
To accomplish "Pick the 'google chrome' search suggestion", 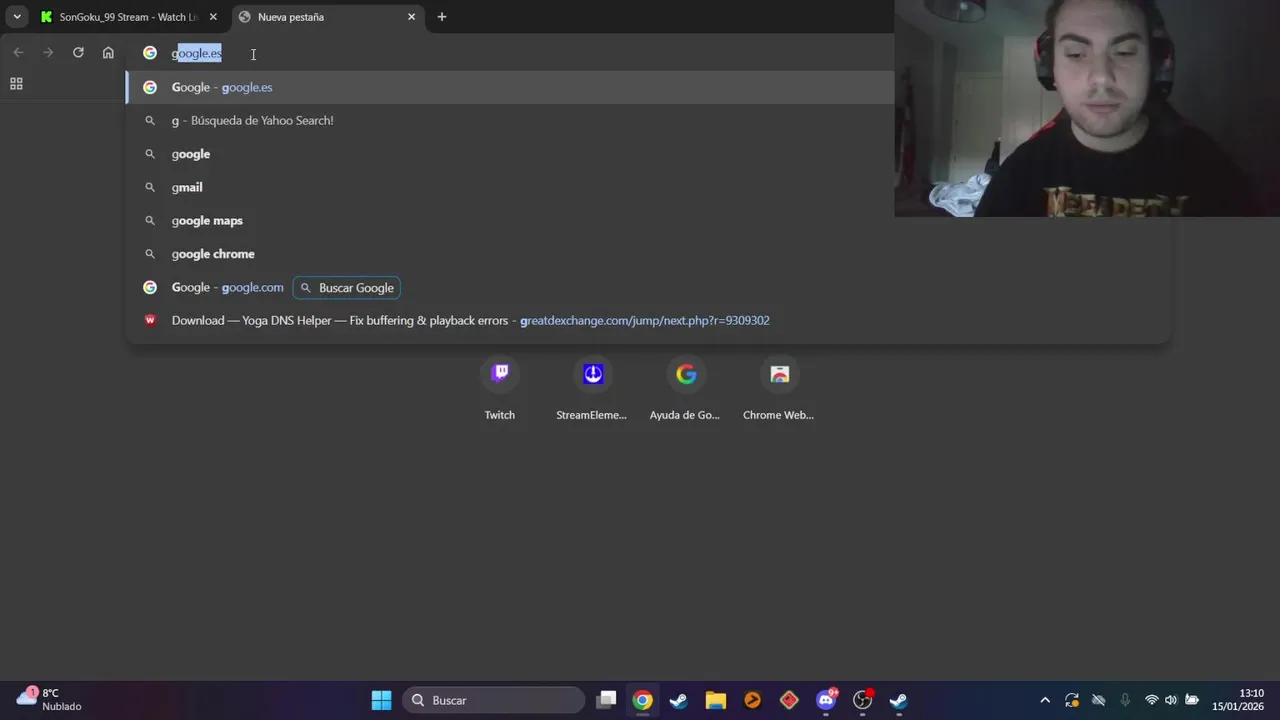I will coord(648,254).
